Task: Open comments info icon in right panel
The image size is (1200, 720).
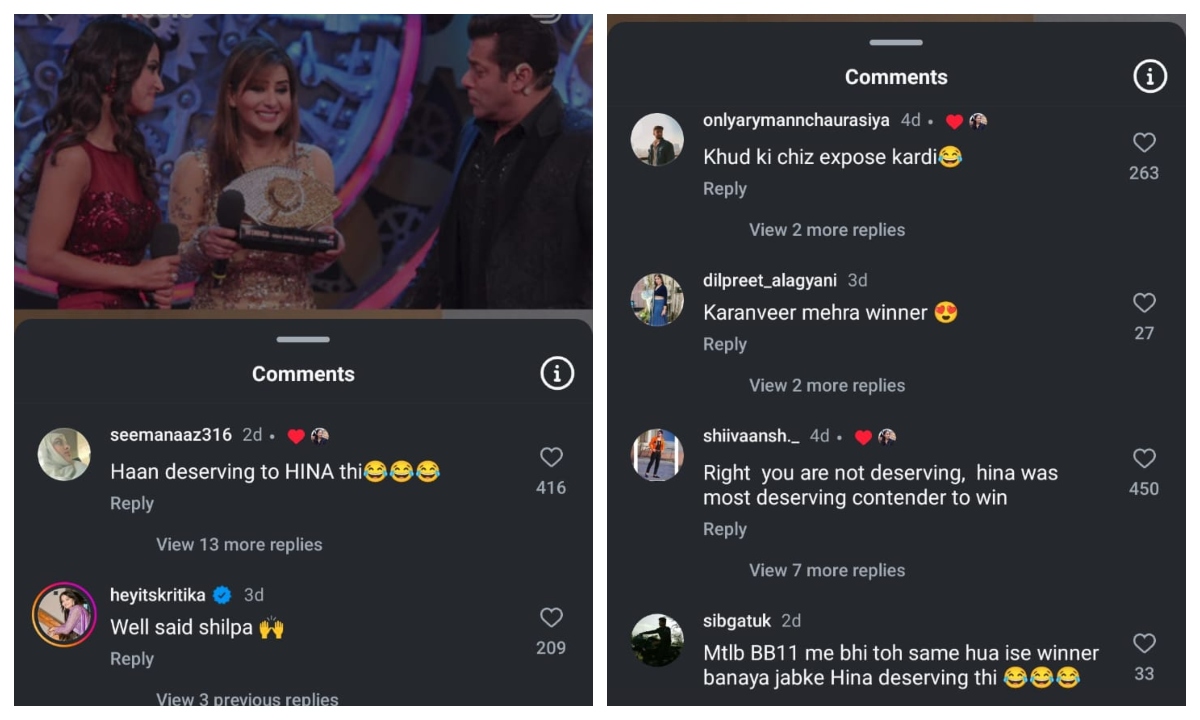Action: tap(1150, 77)
